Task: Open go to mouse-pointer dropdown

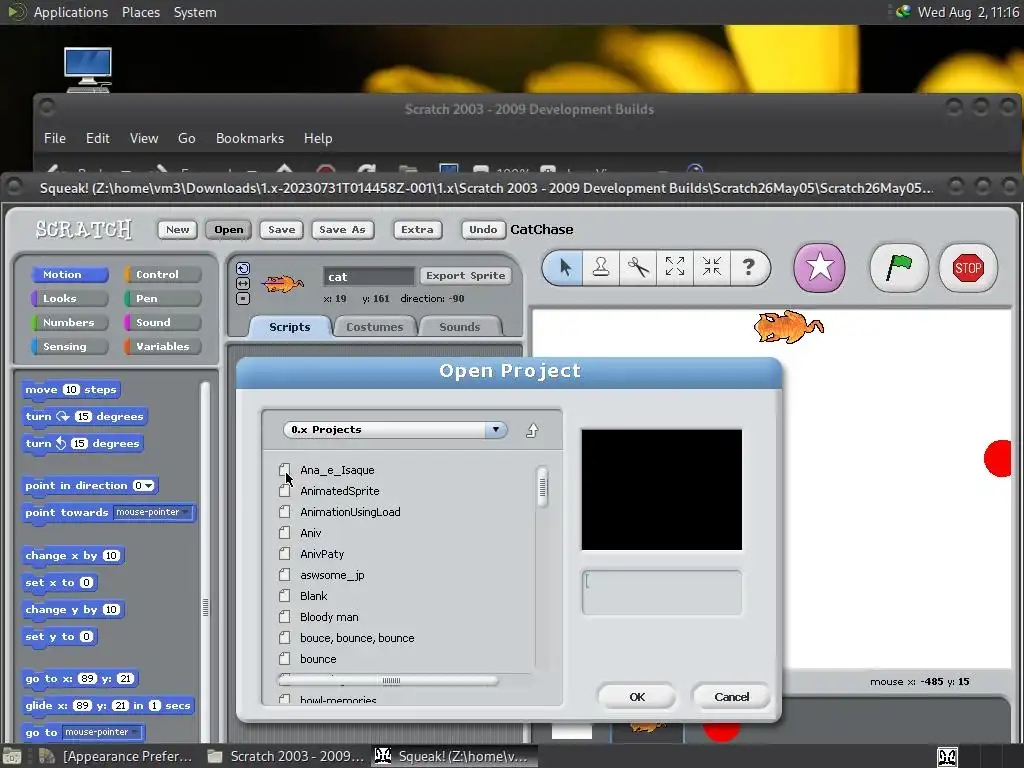Action: pyautogui.click(x=102, y=732)
